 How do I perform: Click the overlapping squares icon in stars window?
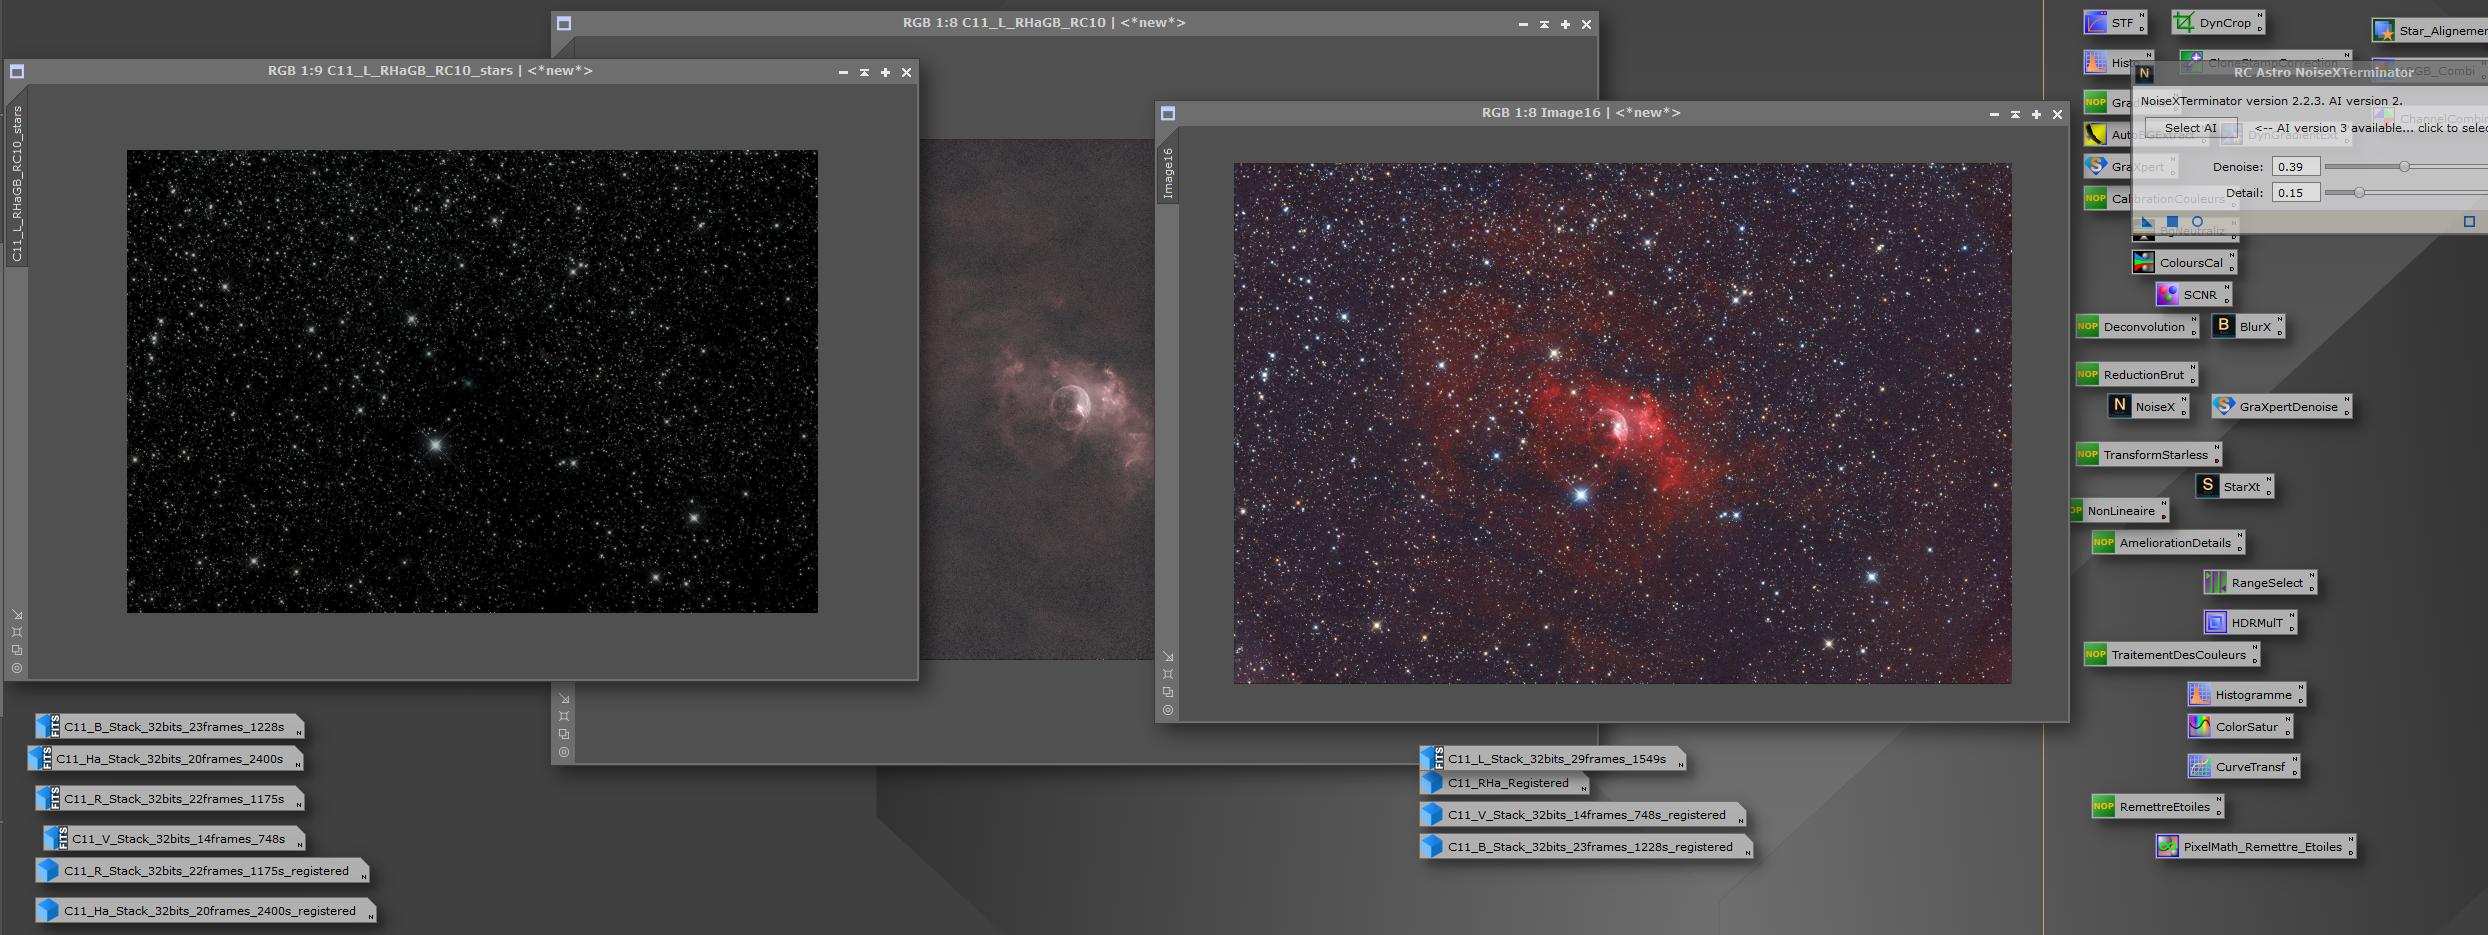tap(17, 650)
